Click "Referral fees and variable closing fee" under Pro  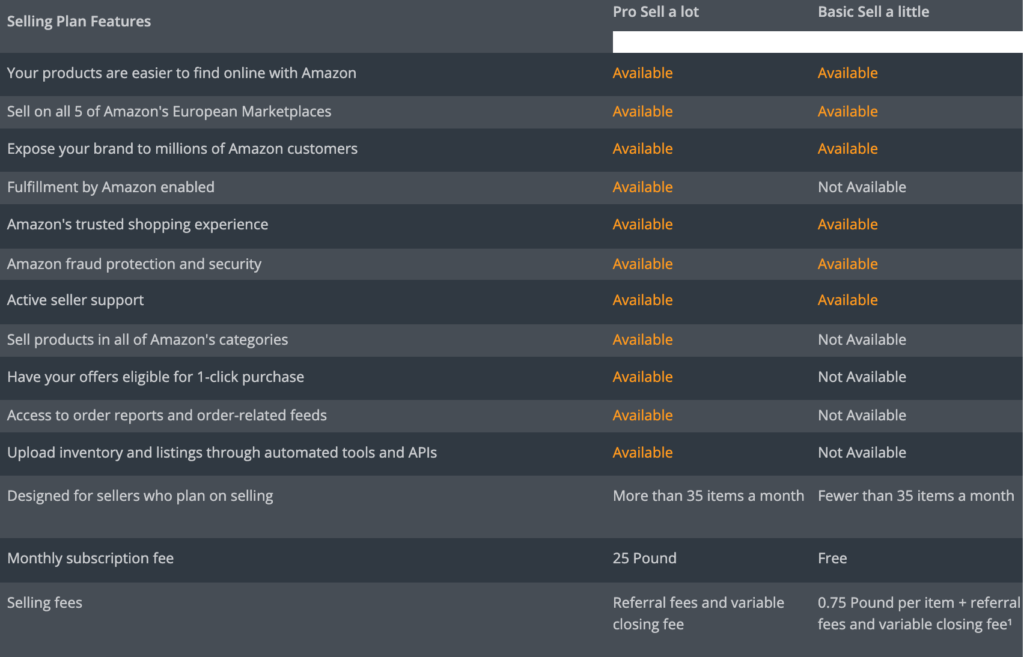[698, 613]
